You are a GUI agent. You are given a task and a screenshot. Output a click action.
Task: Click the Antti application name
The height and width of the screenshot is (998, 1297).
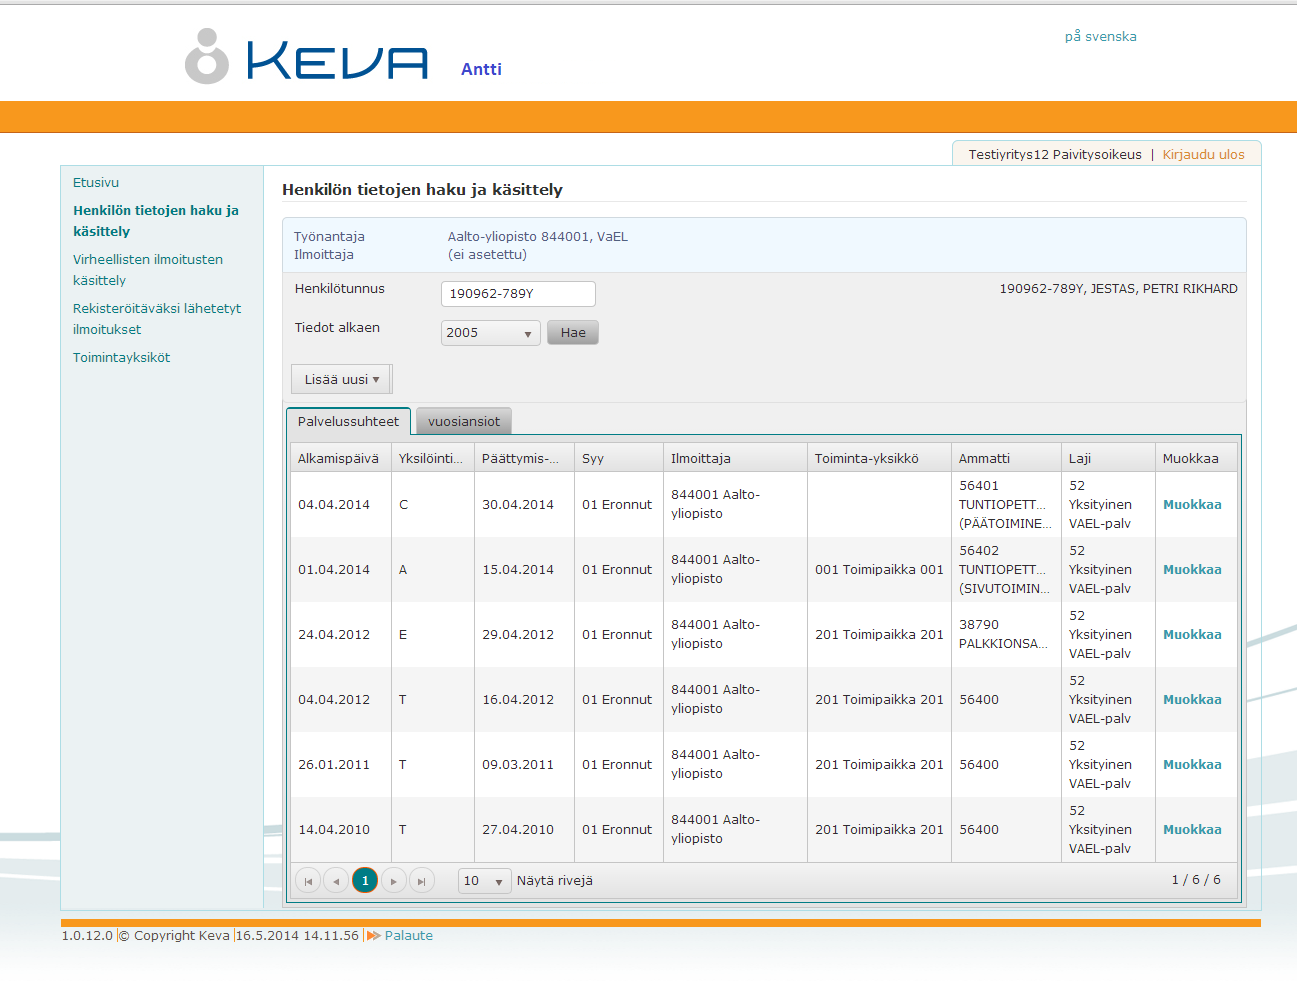click(481, 70)
